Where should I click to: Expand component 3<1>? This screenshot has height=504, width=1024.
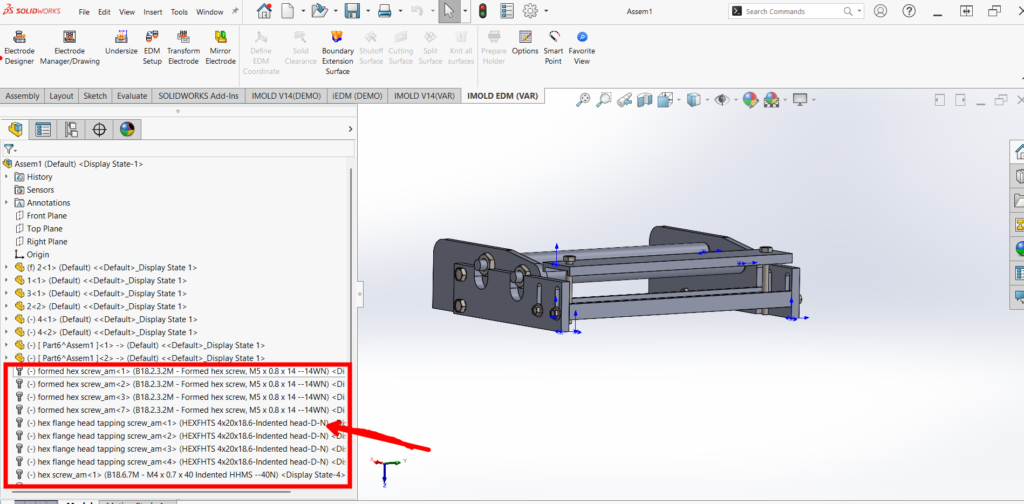point(7,293)
